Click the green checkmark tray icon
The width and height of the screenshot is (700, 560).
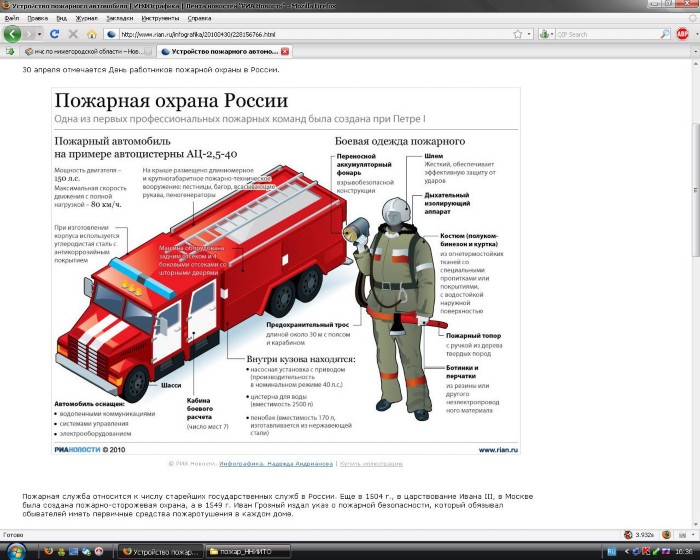coord(655,552)
